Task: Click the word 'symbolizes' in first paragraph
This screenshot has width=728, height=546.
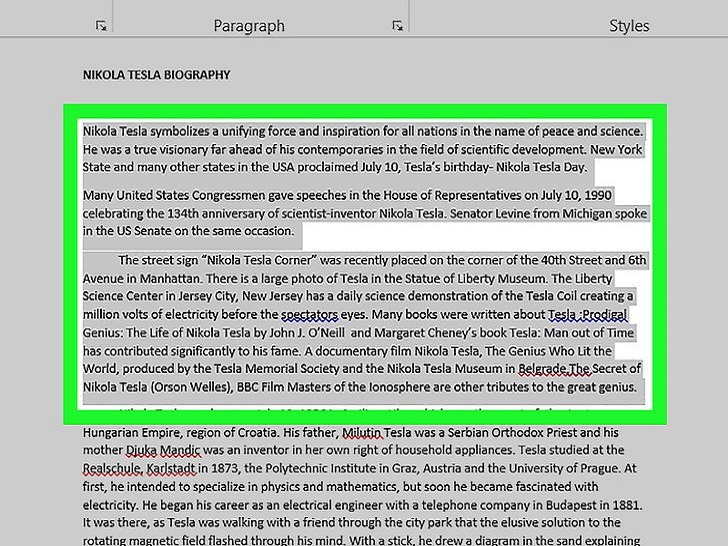Action: pos(180,131)
